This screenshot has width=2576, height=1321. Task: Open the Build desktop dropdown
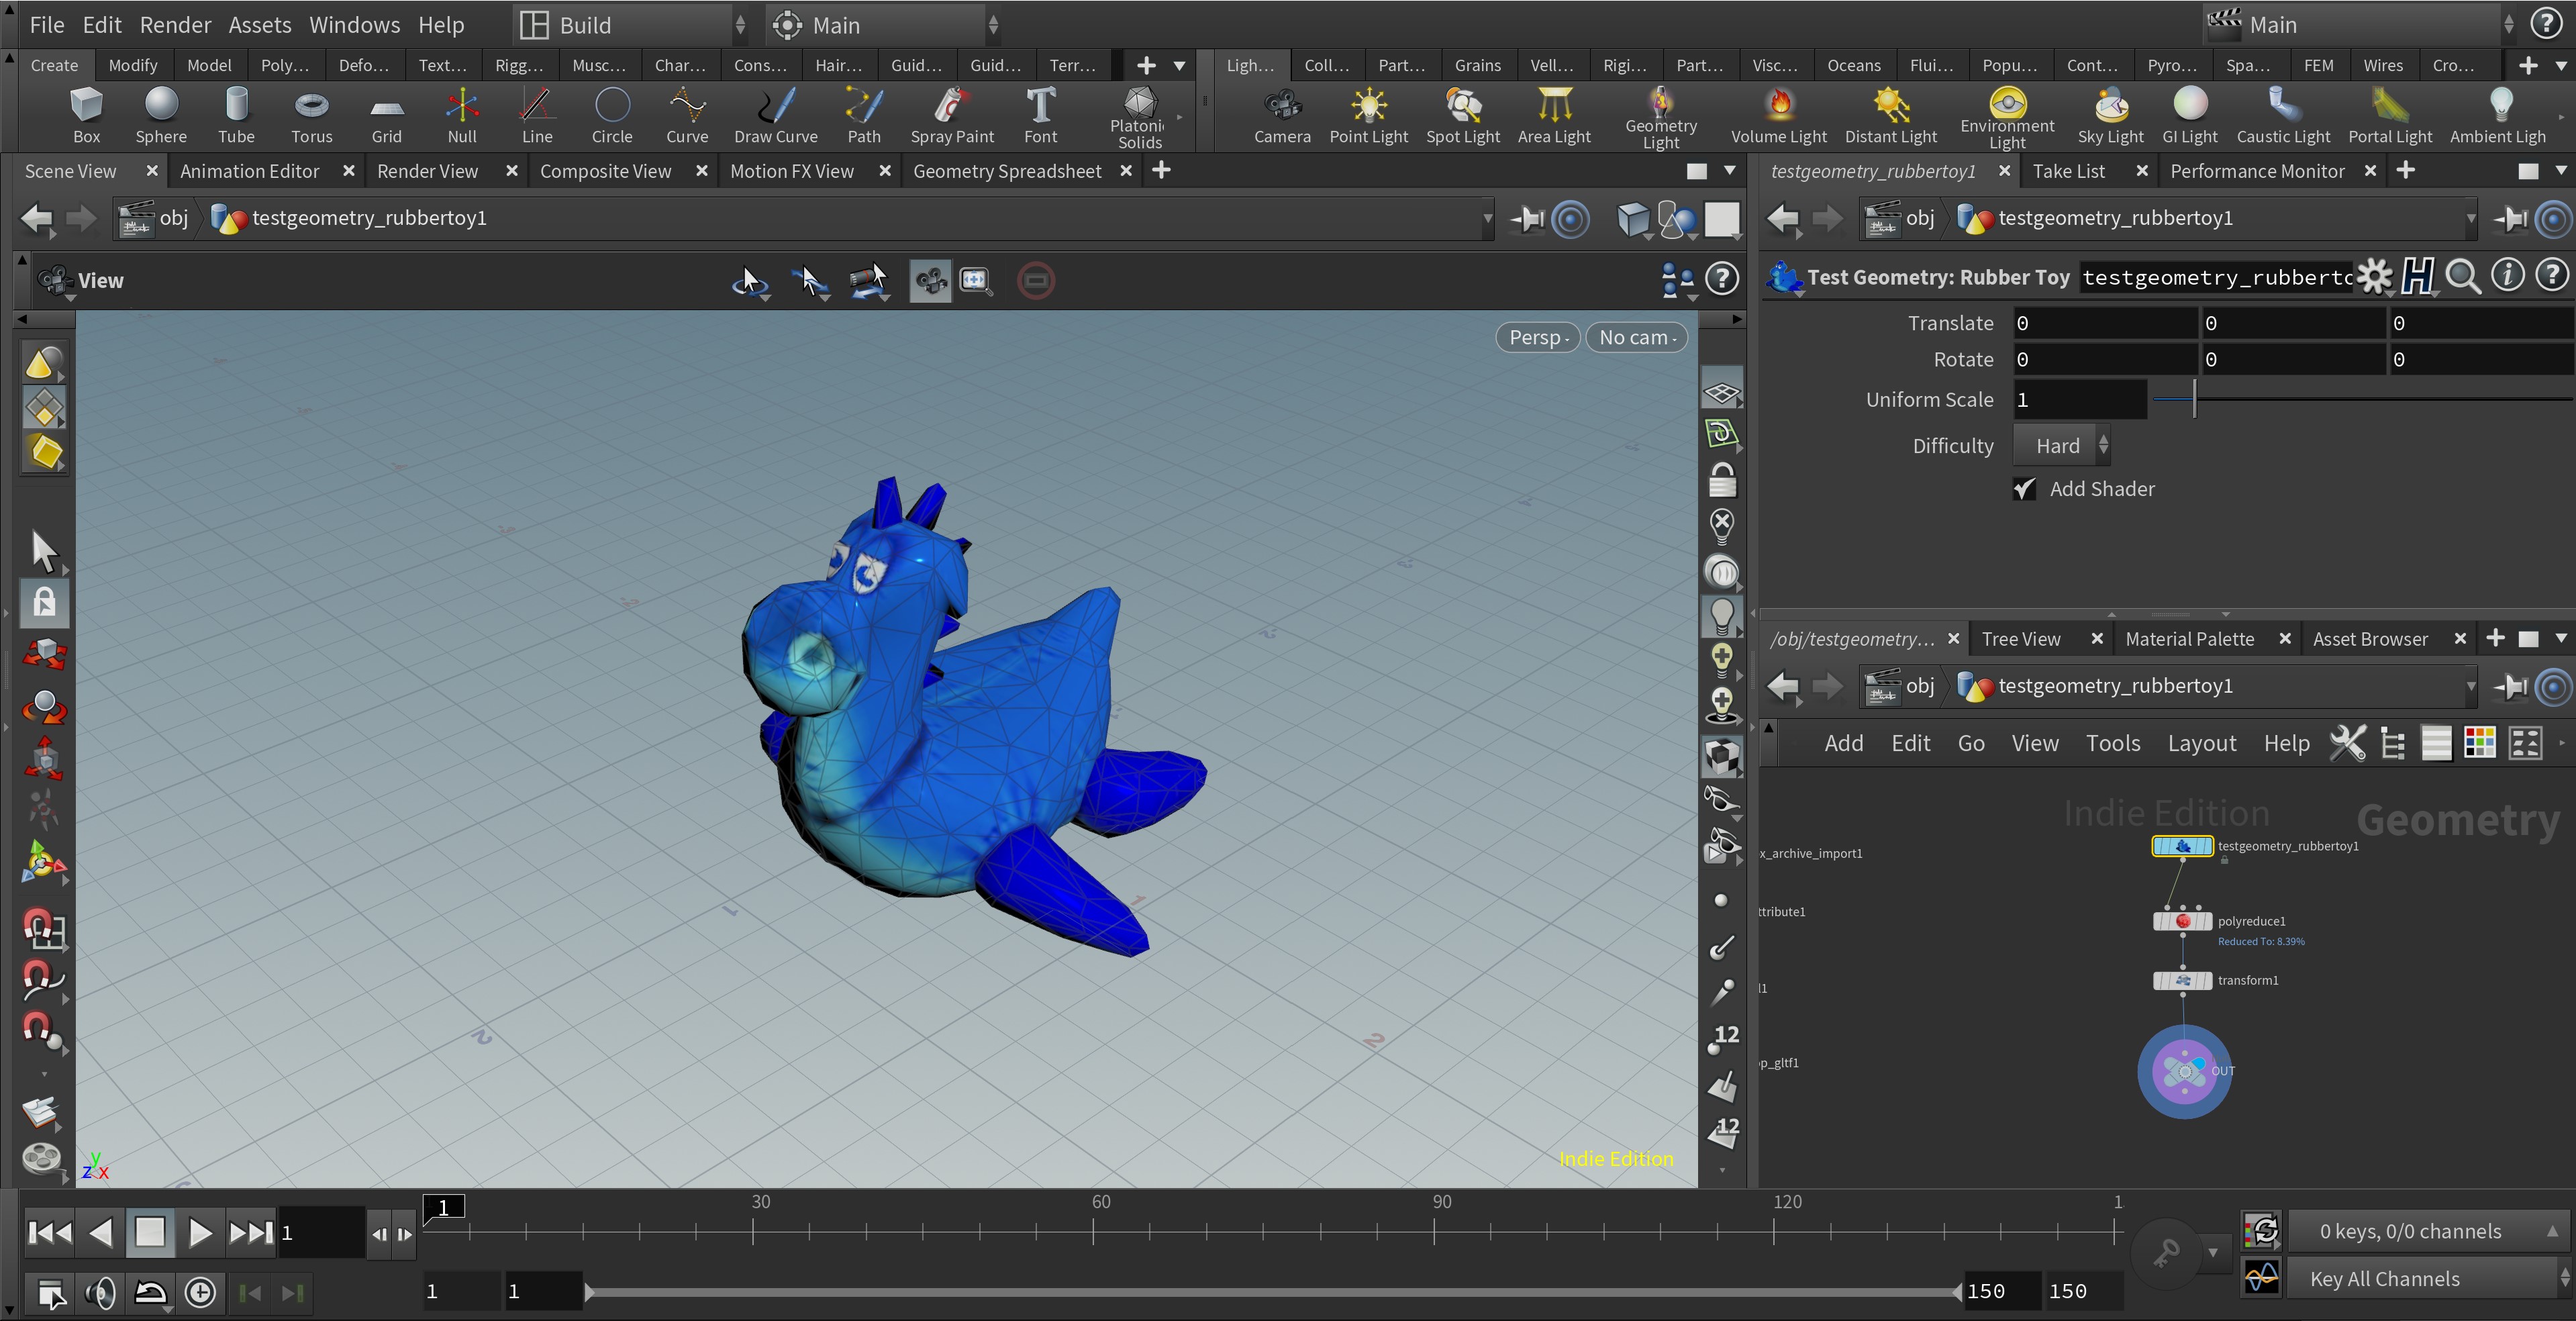633,25
